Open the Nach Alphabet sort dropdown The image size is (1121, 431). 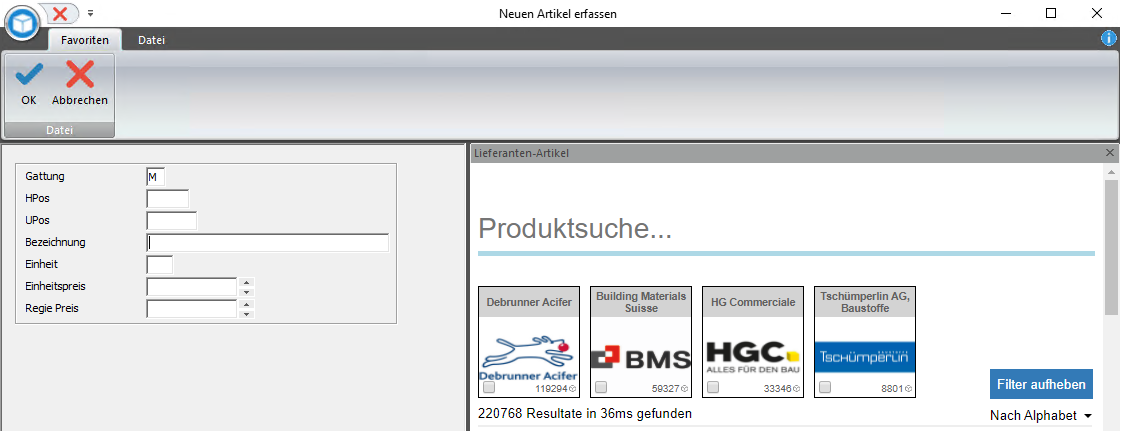click(1042, 416)
